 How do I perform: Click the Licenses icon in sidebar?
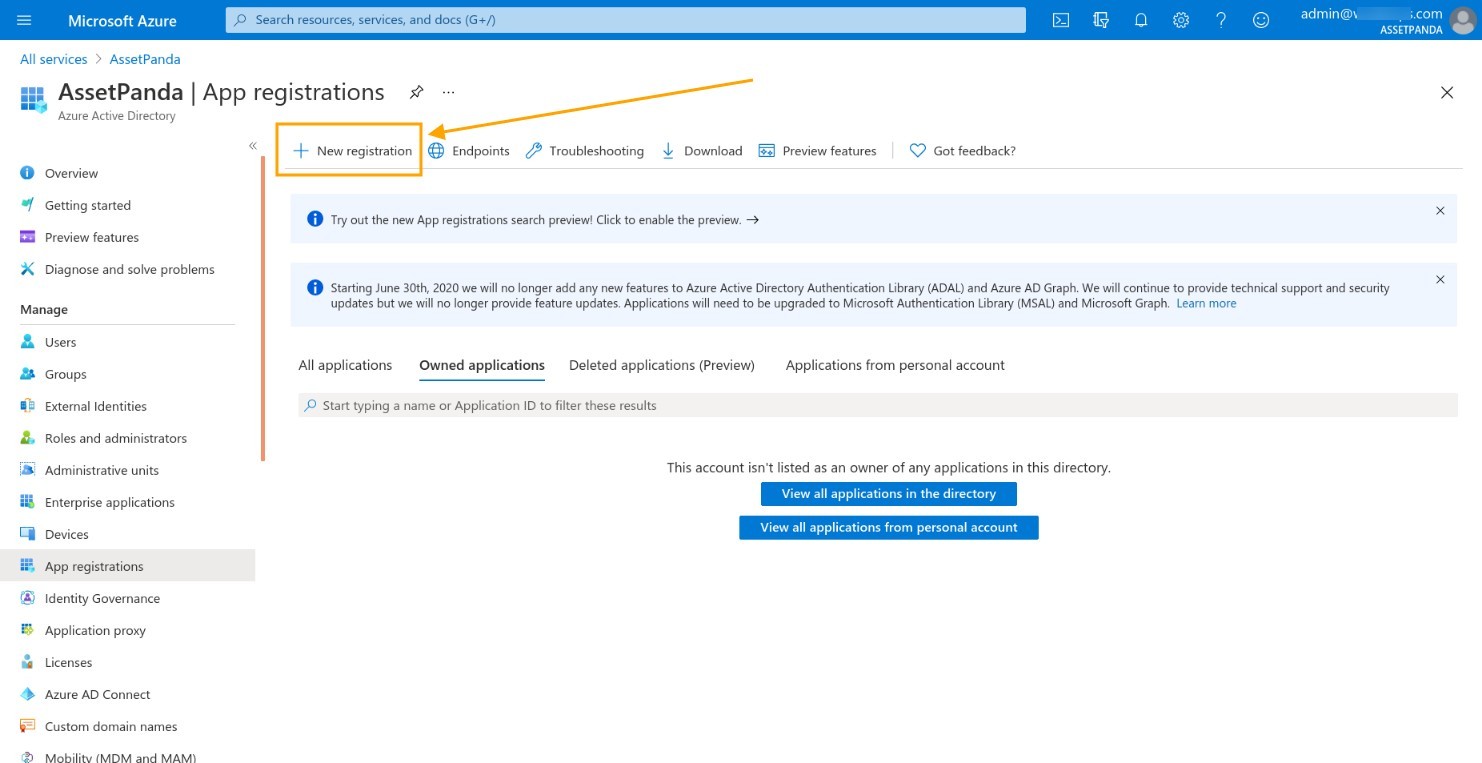[27, 662]
